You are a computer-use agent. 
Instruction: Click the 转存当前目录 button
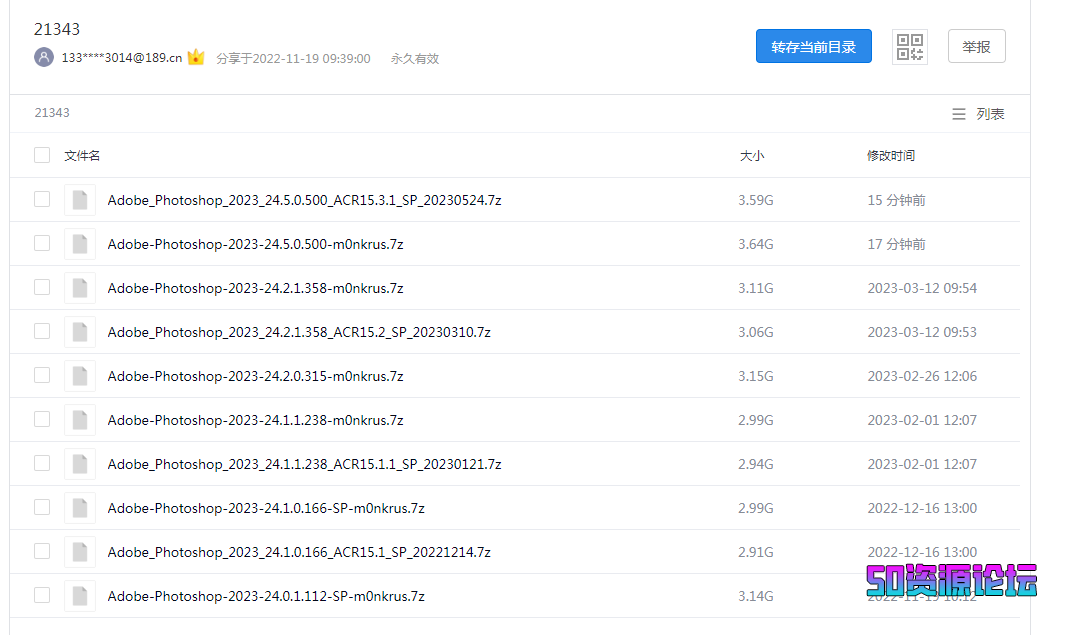pos(814,46)
